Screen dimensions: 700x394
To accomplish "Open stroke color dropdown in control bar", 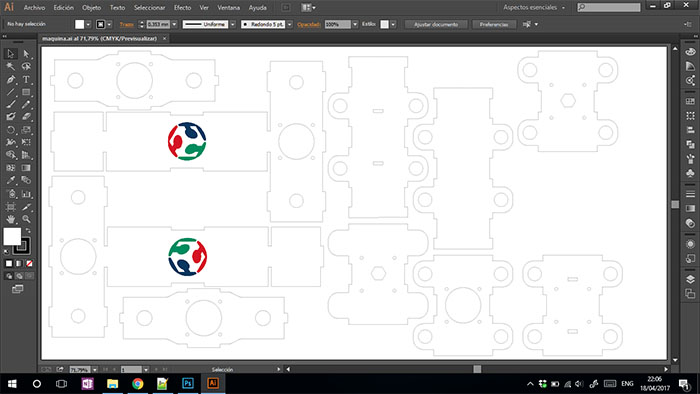I will (x=109, y=25).
